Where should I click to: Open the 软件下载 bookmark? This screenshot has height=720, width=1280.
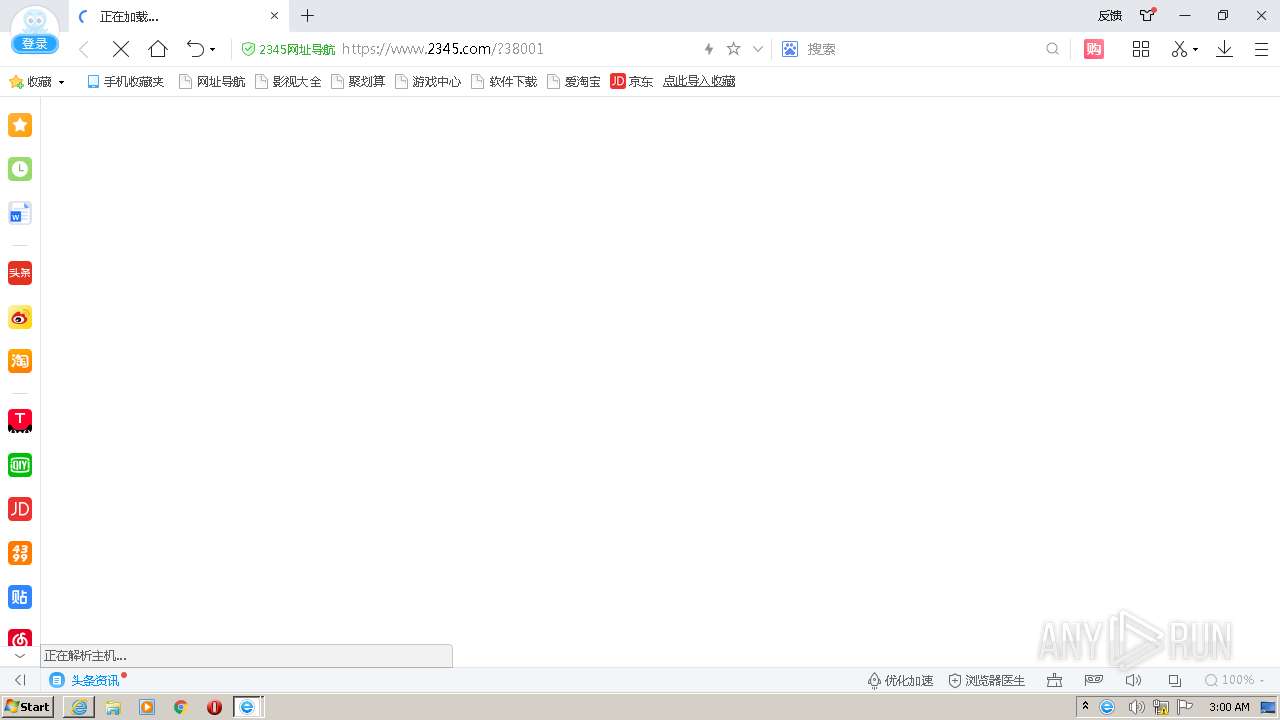(x=504, y=82)
